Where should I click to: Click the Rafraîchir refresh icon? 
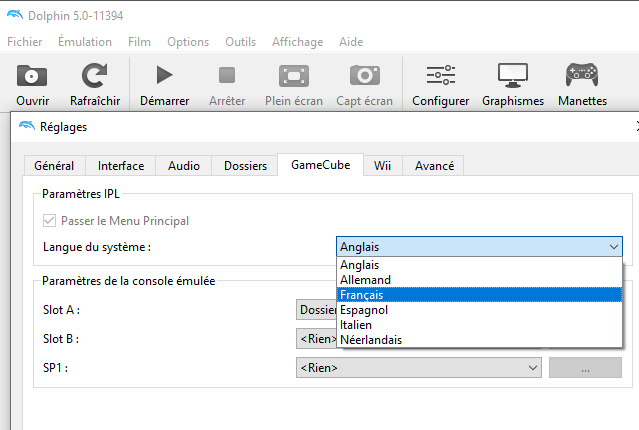pyautogui.click(x=95, y=75)
